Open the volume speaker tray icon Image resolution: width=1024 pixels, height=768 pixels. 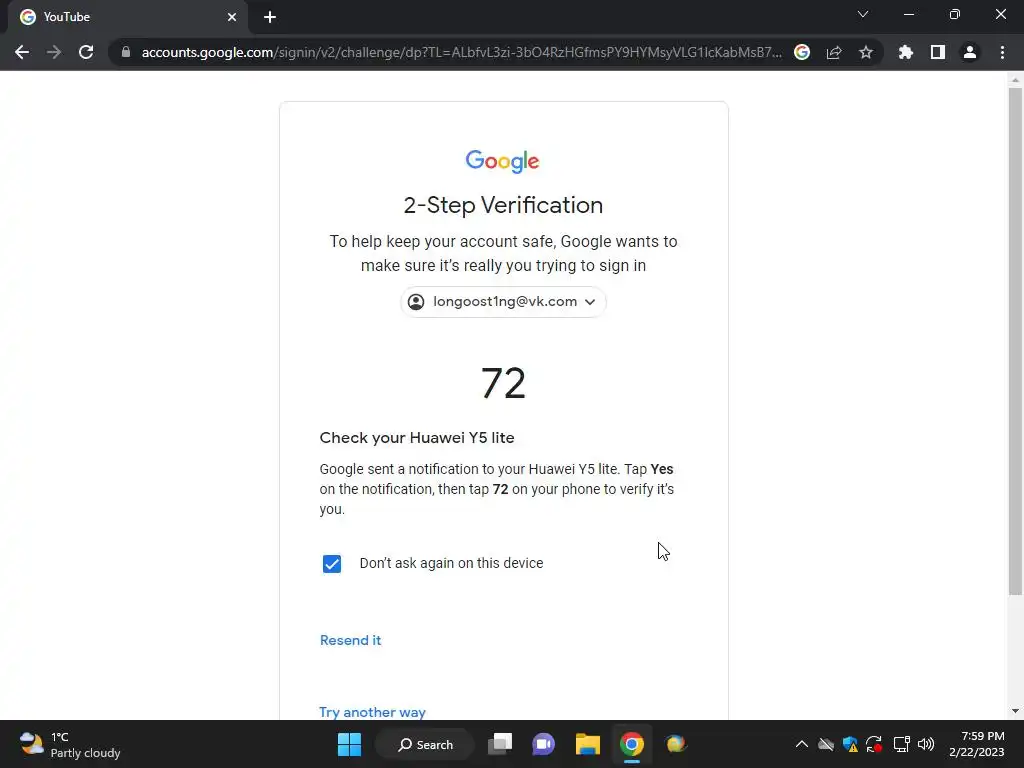click(x=926, y=744)
